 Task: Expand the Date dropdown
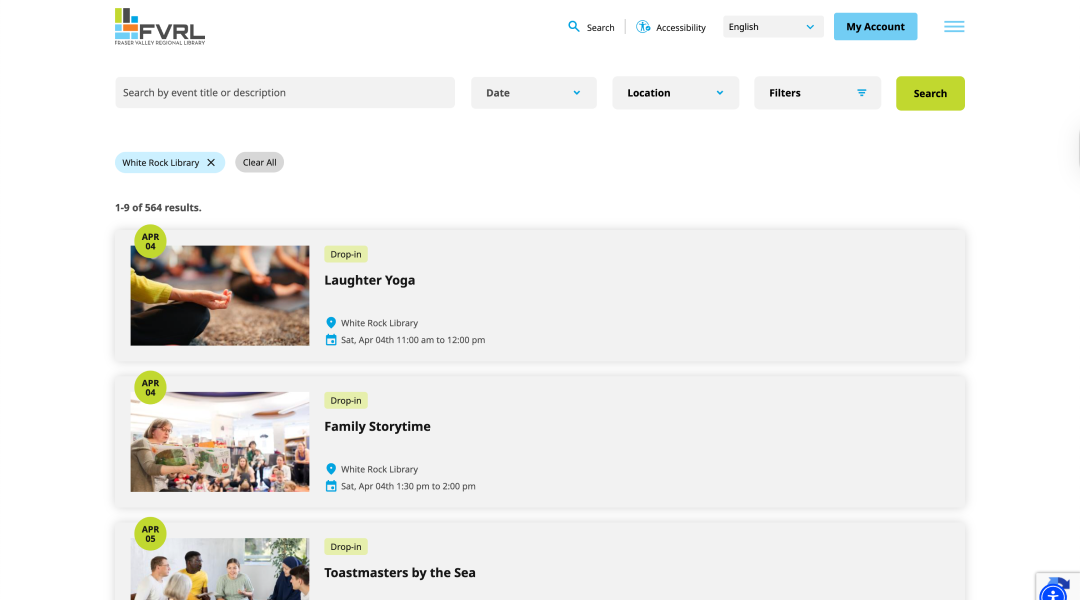534,93
